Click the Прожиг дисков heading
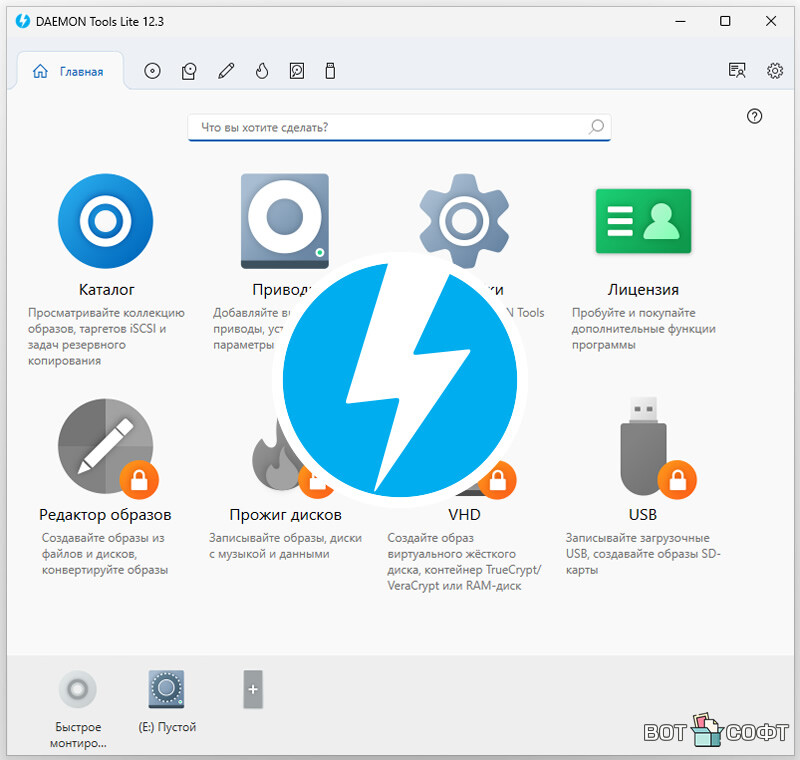The image size is (800, 760). [x=285, y=515]
